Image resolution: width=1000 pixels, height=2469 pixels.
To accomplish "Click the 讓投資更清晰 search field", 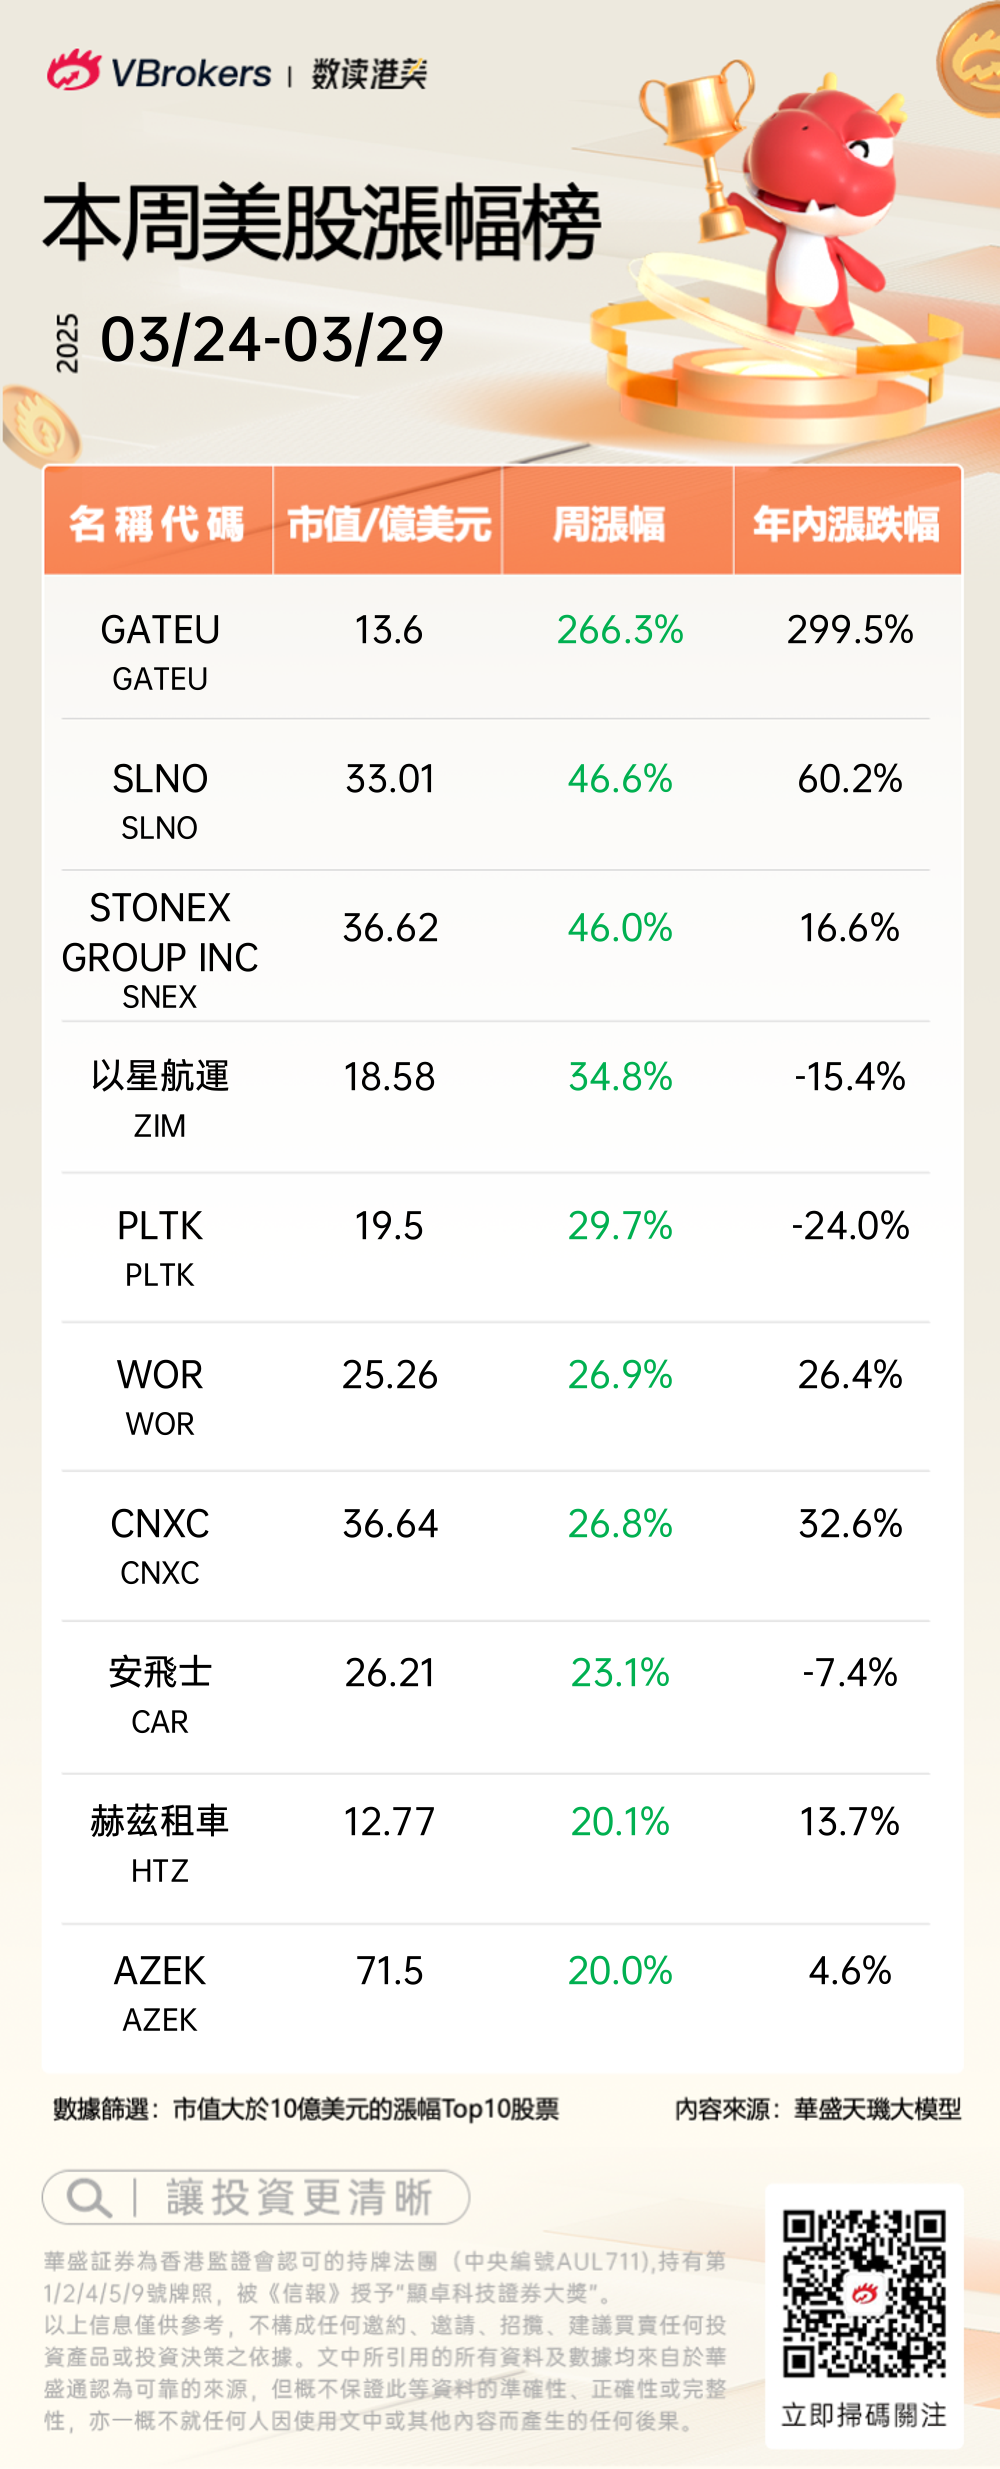I will click(x=257, y=2198).
